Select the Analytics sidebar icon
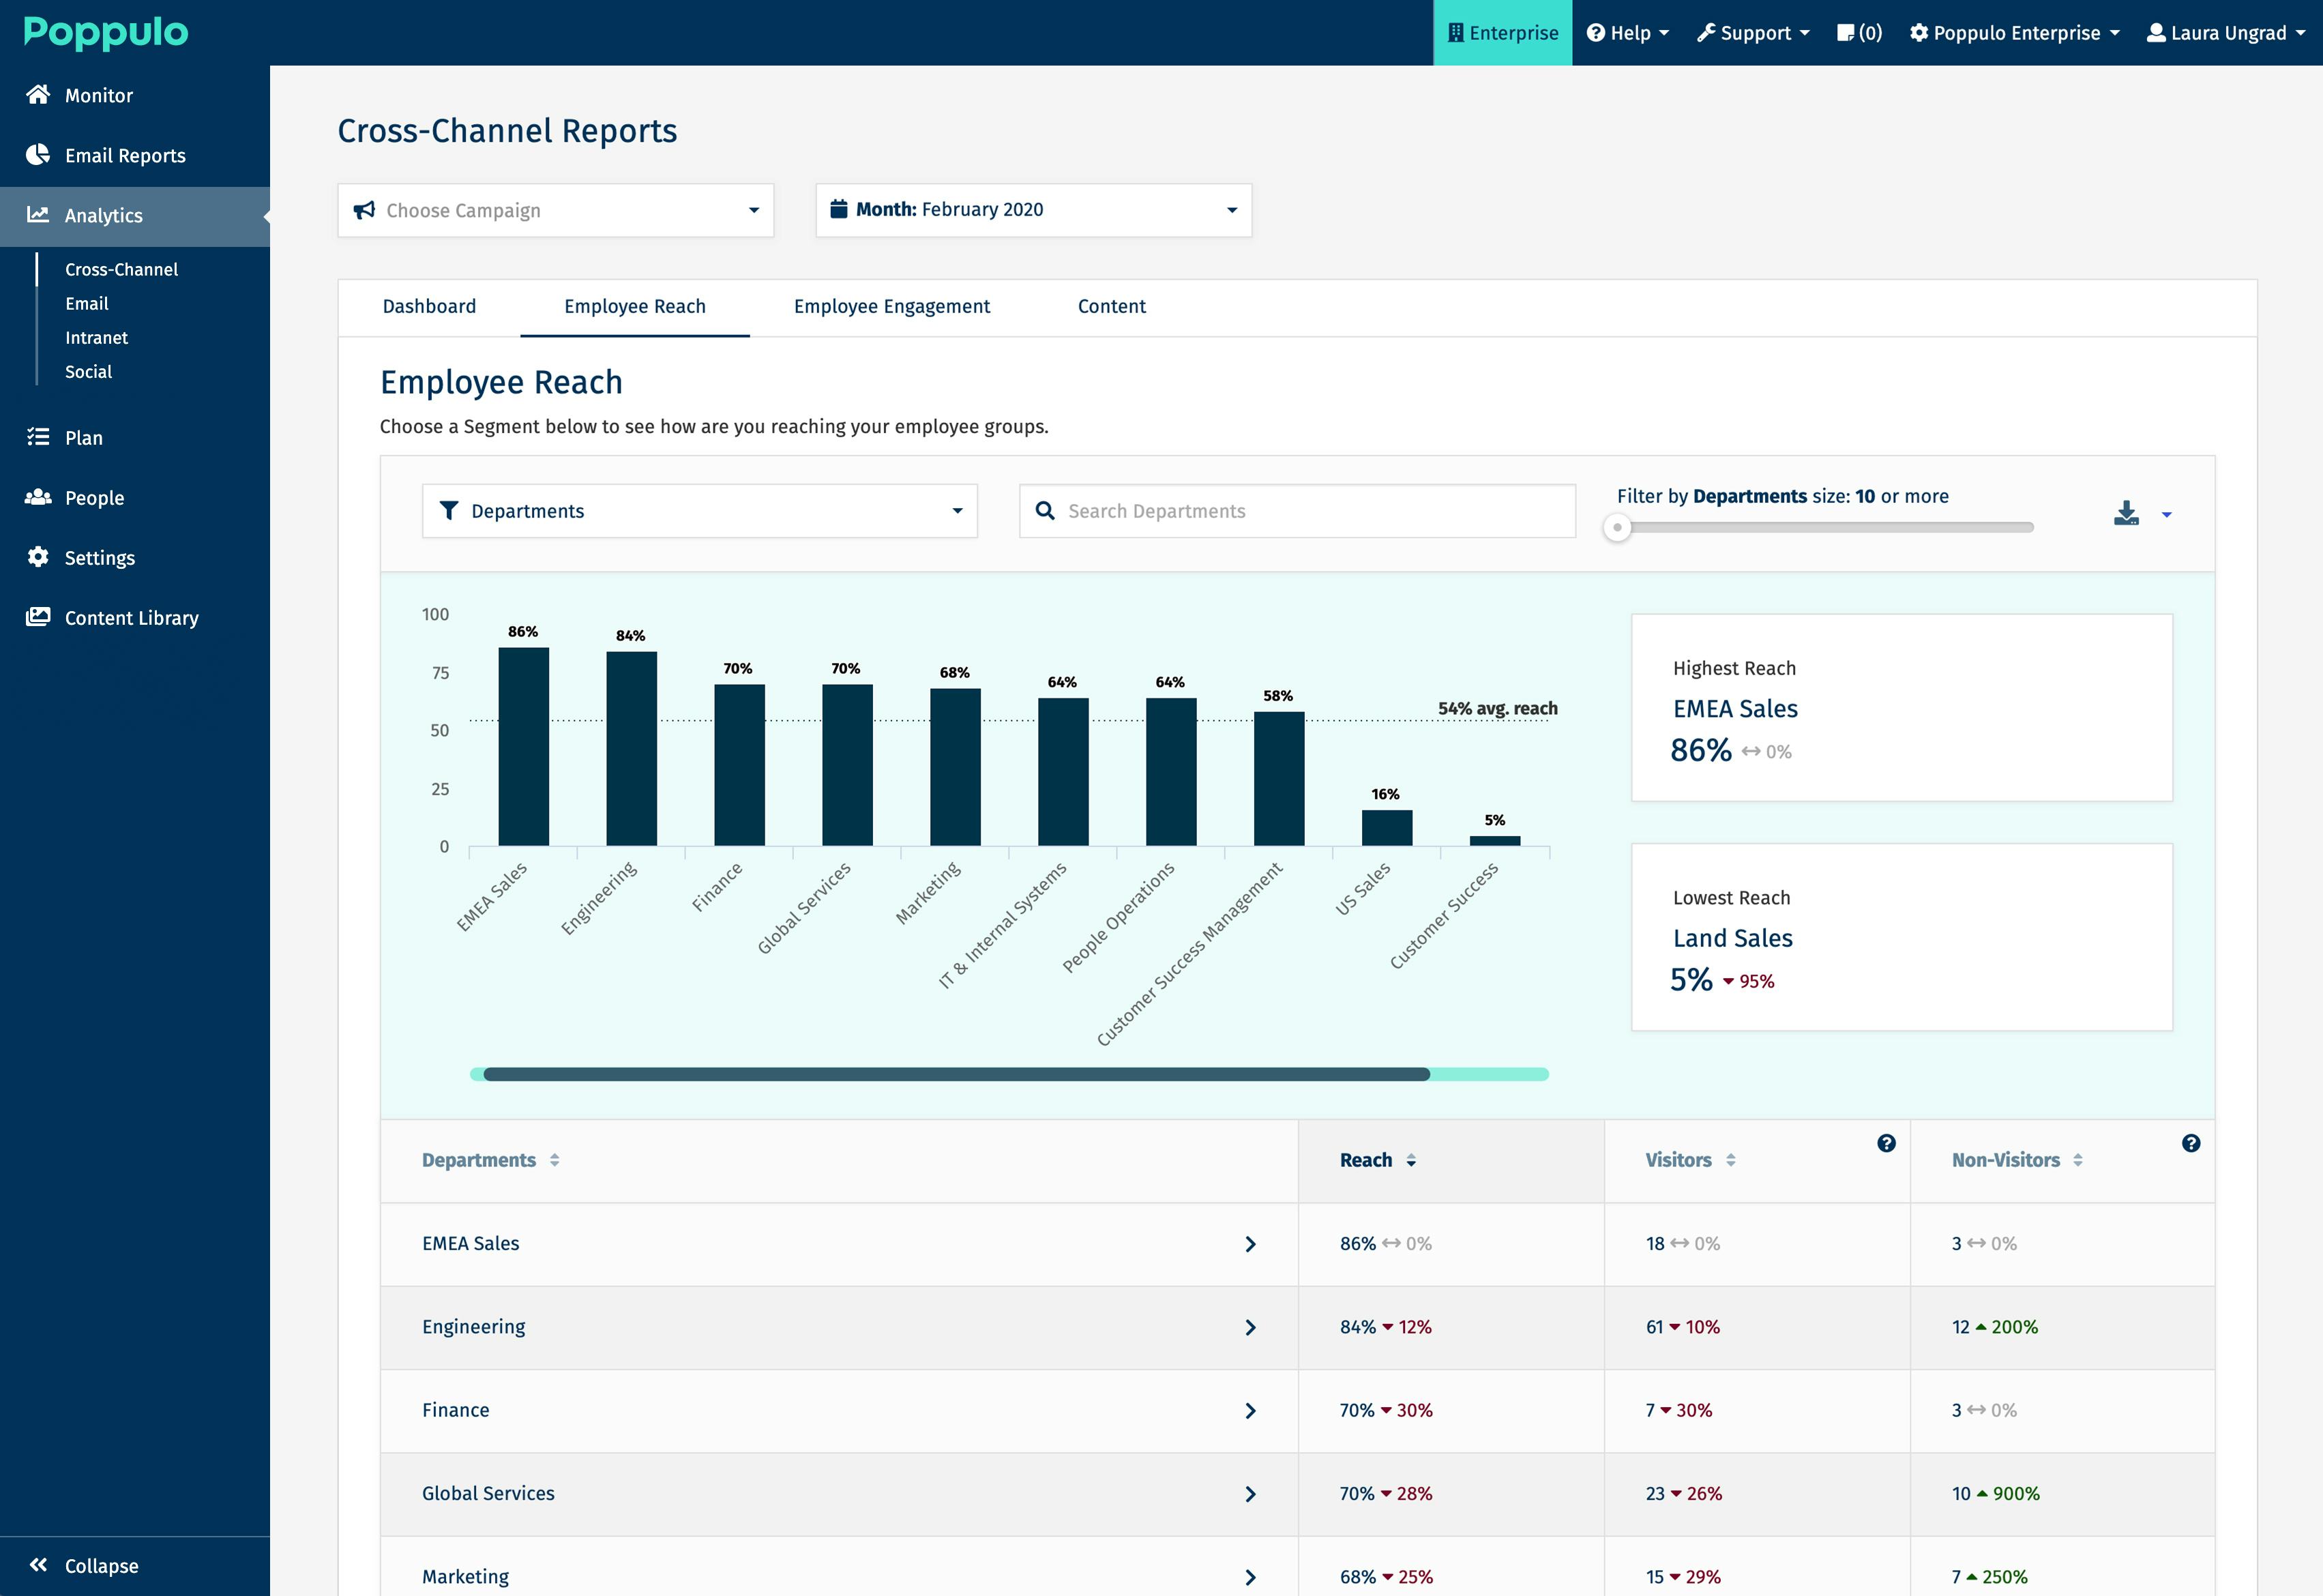 click(37, 215)
